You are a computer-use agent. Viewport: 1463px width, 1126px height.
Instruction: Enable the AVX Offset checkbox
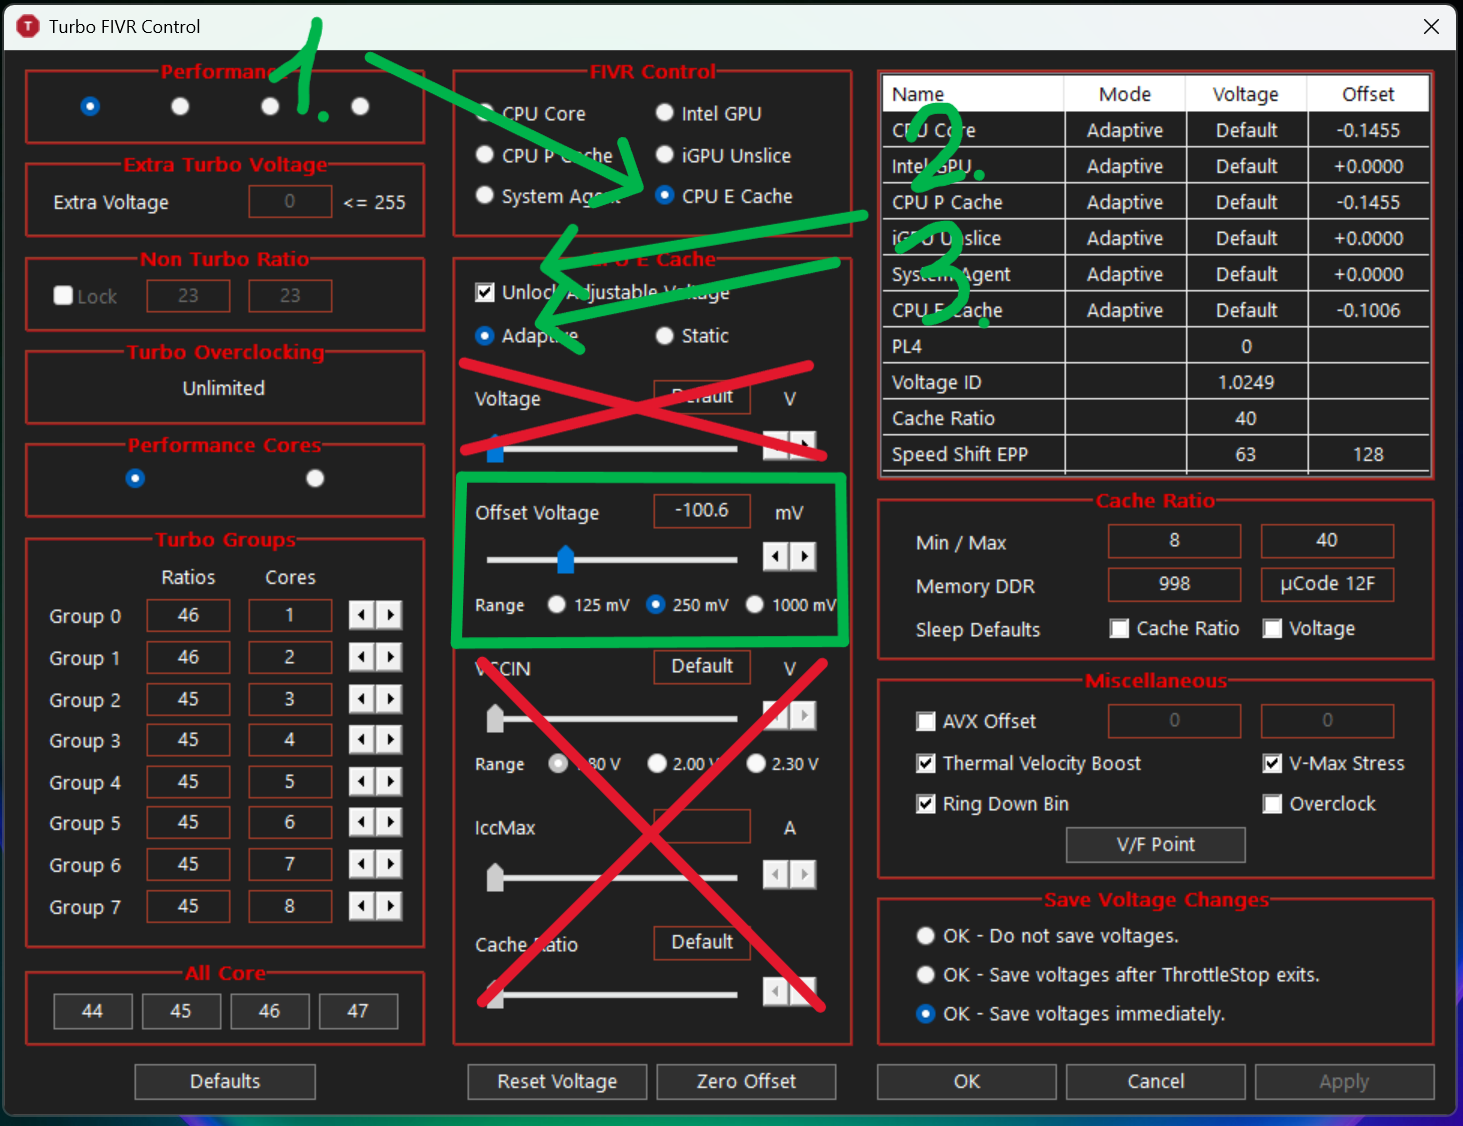point(926,721)
